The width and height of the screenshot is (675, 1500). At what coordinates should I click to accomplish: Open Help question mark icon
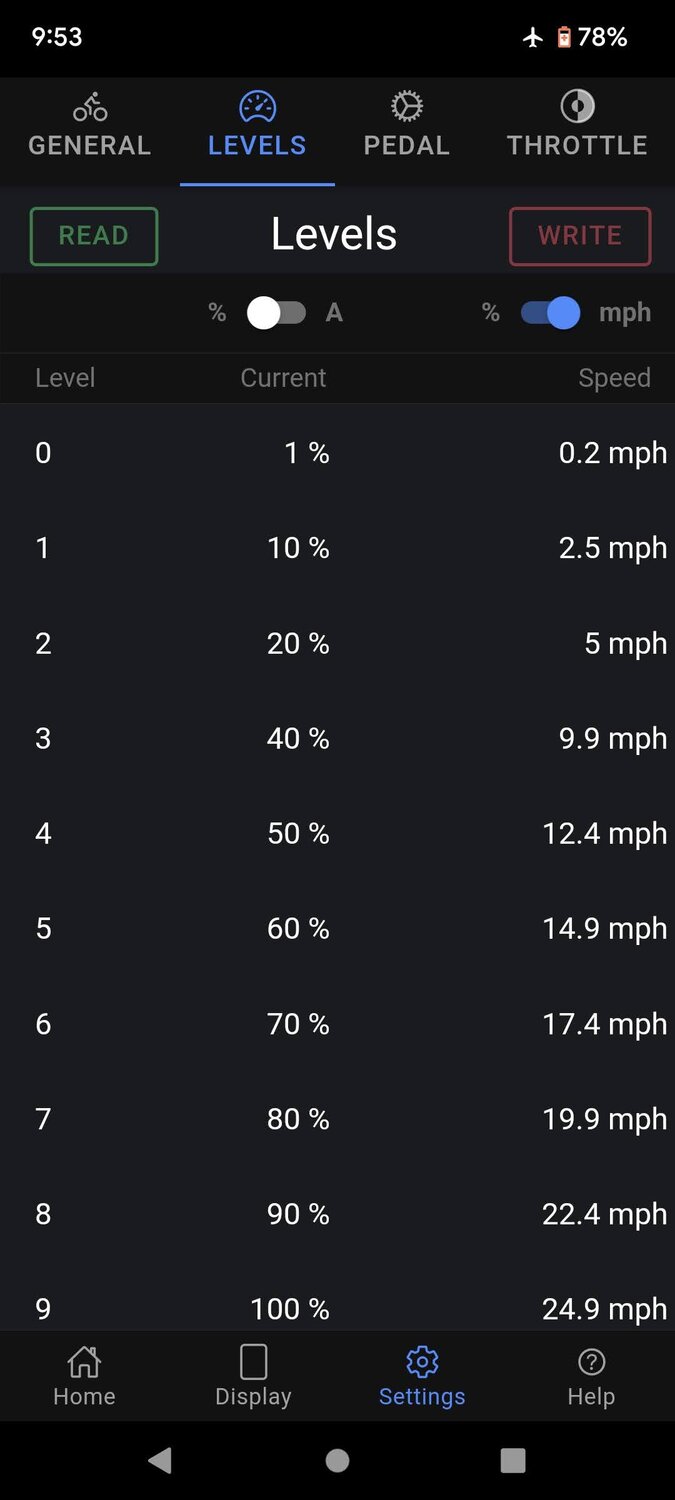[591, 1361]
